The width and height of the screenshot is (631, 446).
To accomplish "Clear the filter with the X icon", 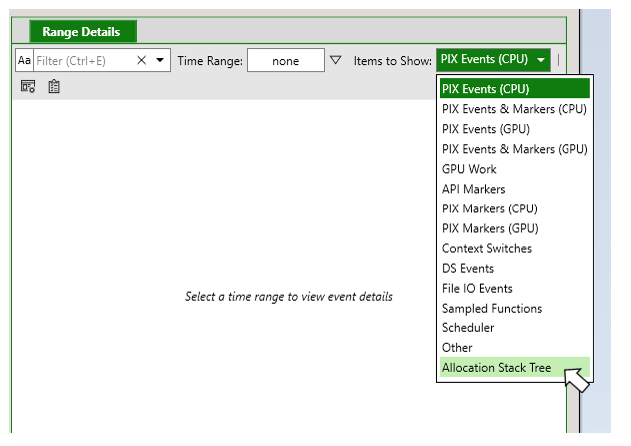I will pos(141,60).
